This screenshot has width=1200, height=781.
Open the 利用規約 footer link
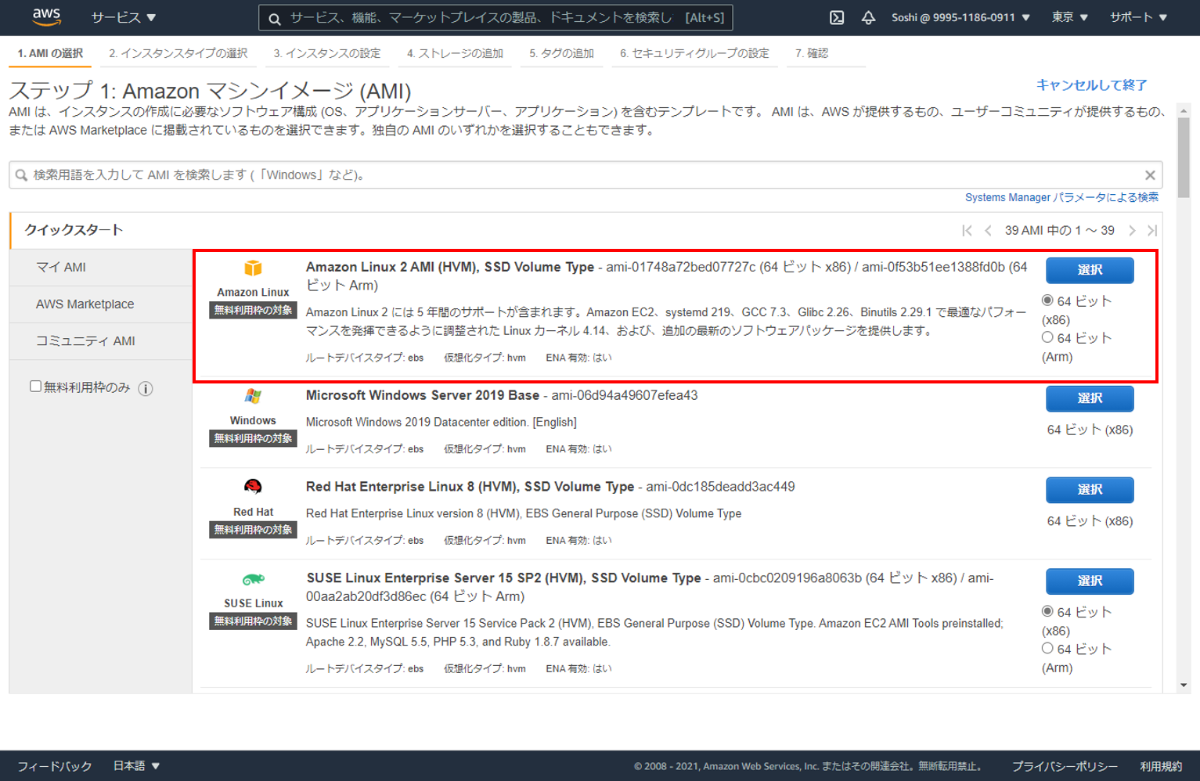point(1161,766)
